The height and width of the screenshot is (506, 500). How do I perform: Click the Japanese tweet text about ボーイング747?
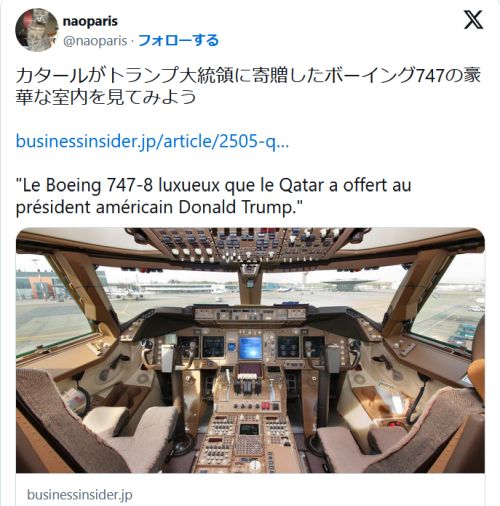248,86
